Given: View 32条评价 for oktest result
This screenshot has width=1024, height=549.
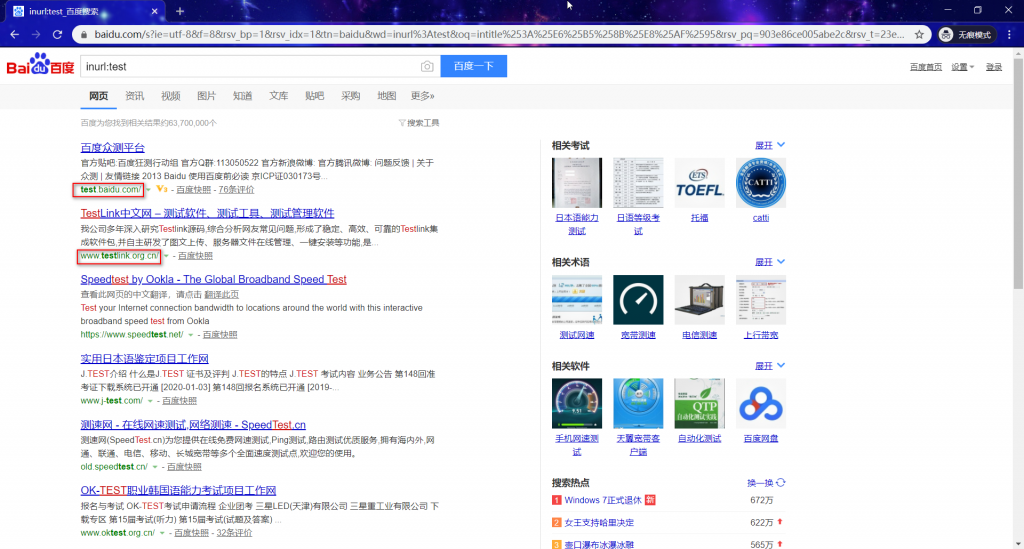Looking at the screenshot, I should 234,533.
